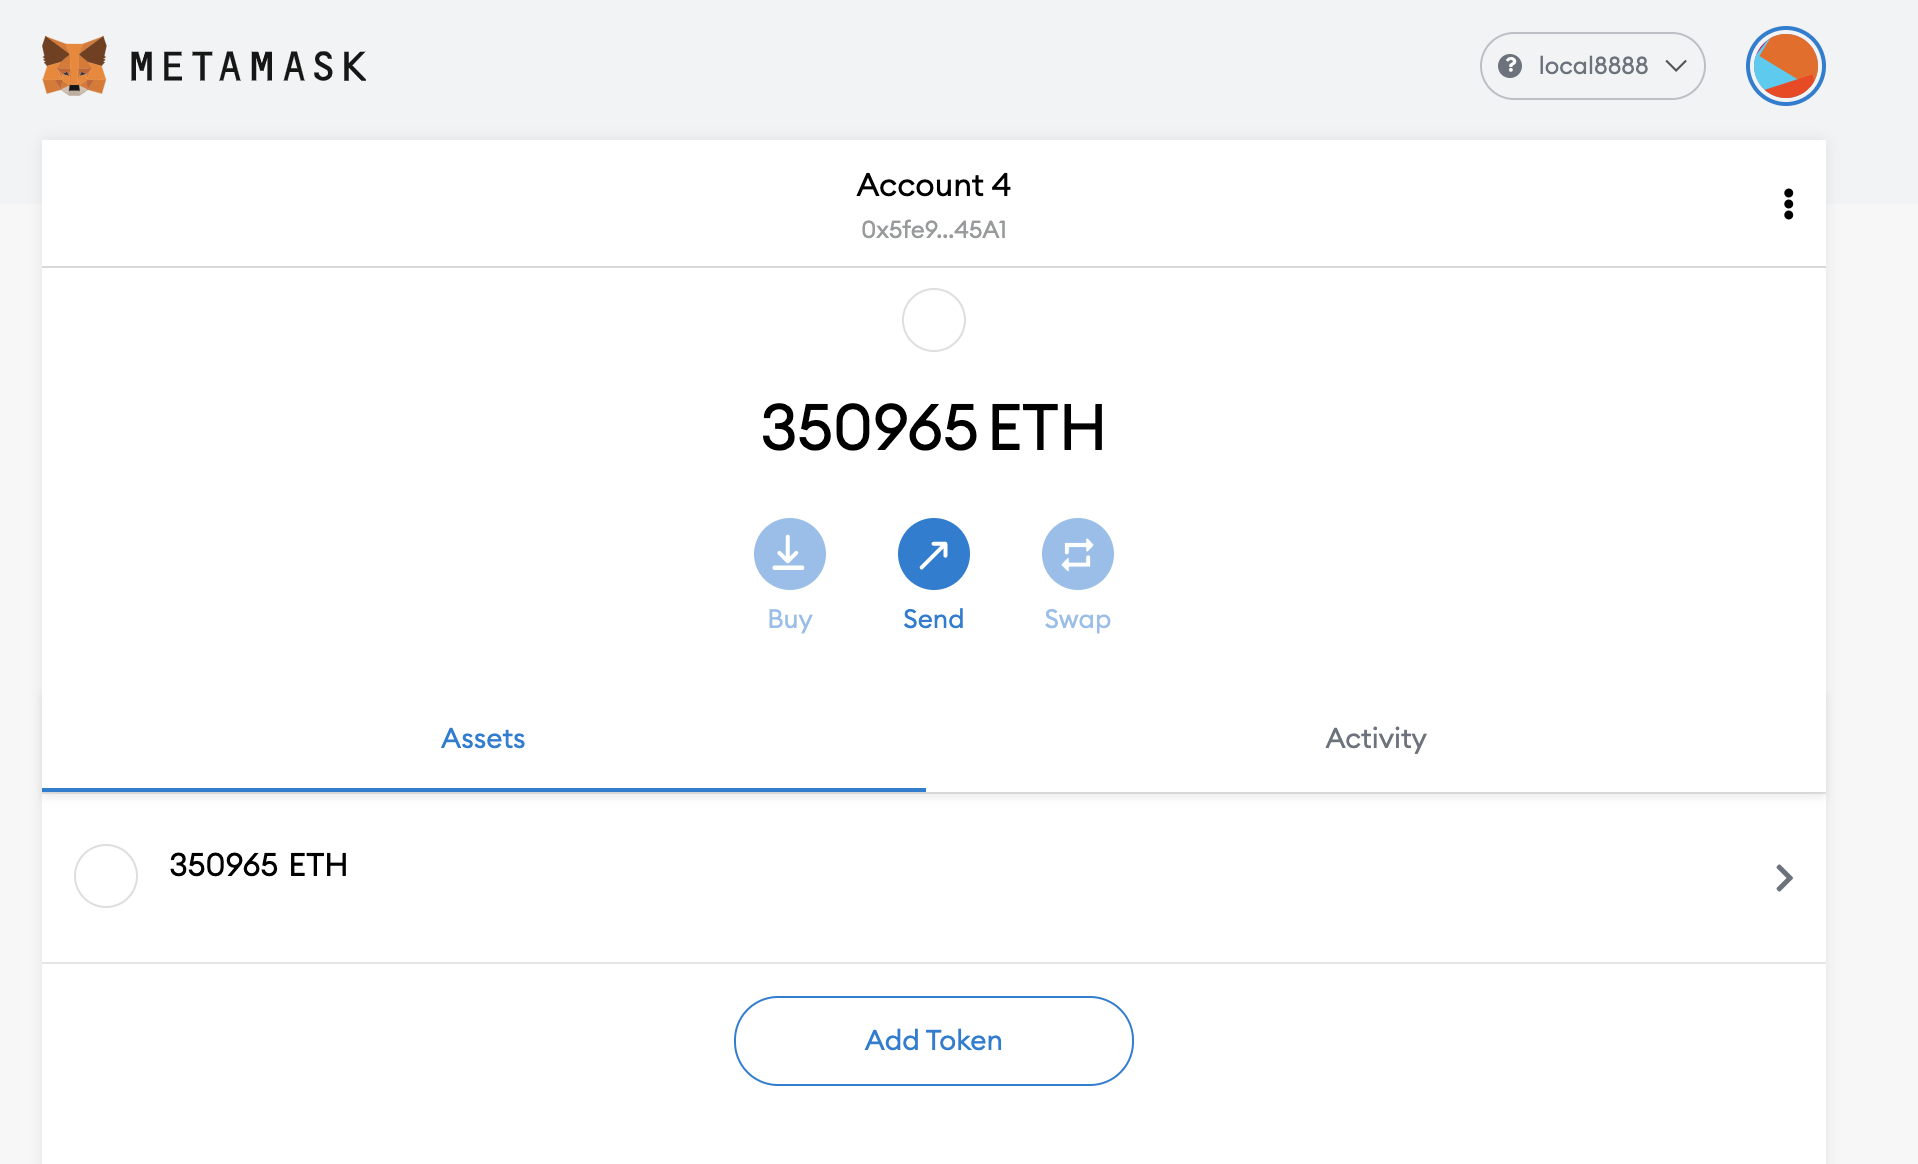Open the Swap icon
This screenshot has height=1164, width=1918.
tap(1077, 553)
